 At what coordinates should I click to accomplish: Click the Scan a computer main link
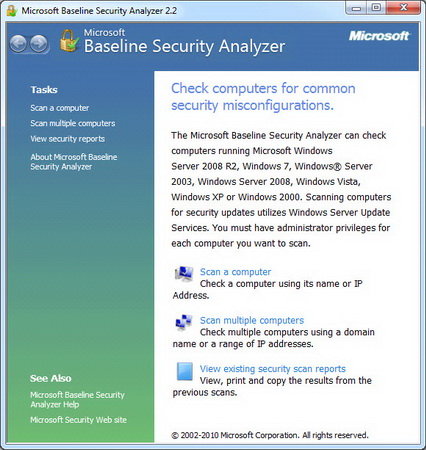click(x=235, y=272)
